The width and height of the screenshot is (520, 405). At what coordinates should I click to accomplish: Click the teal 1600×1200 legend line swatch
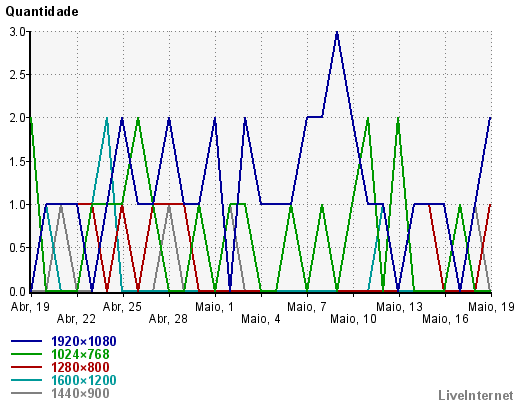[x=27, y=380]
